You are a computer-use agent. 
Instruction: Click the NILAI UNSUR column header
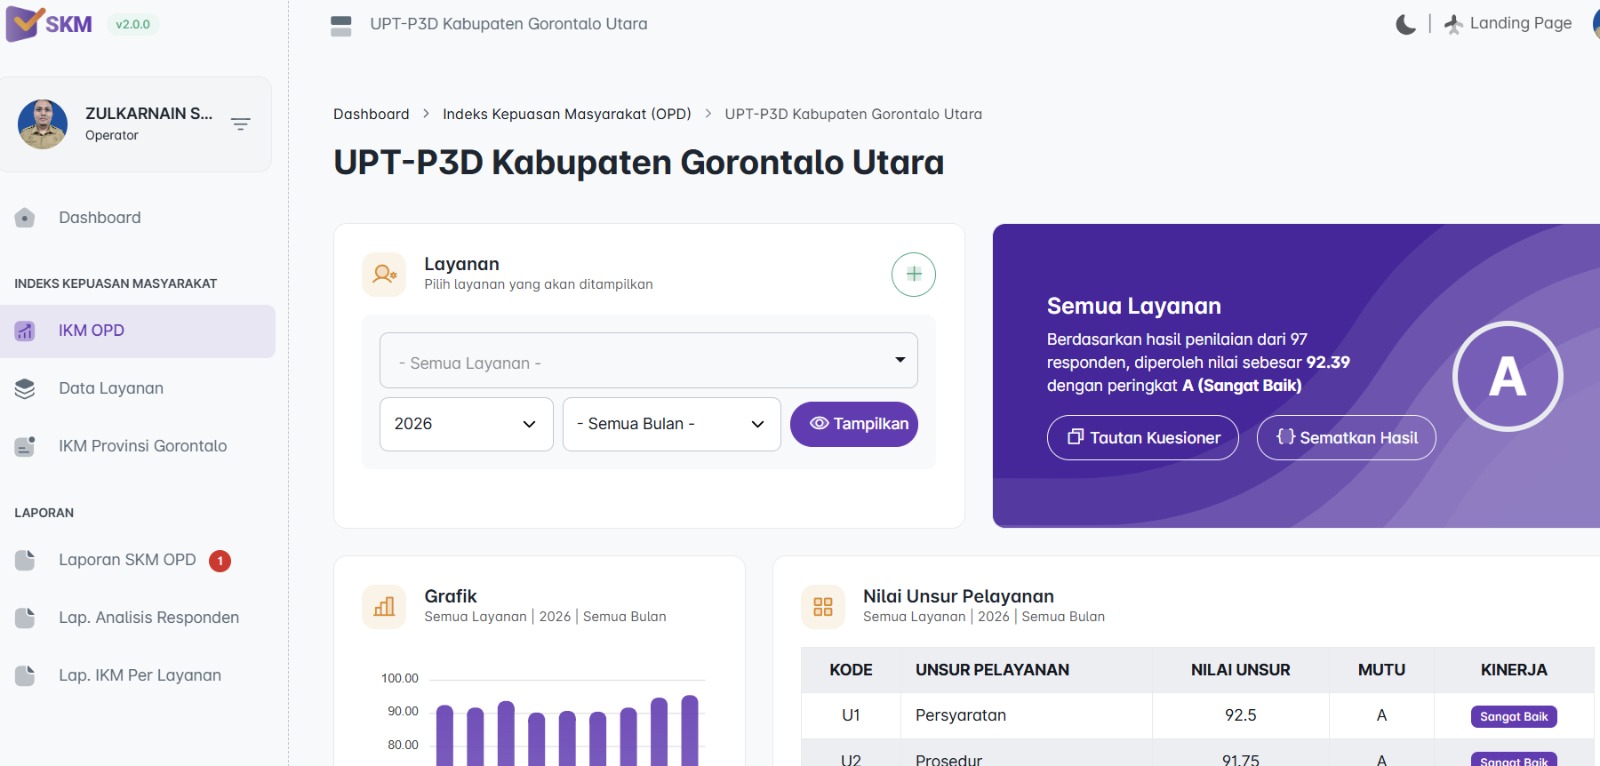[1241, 670]
